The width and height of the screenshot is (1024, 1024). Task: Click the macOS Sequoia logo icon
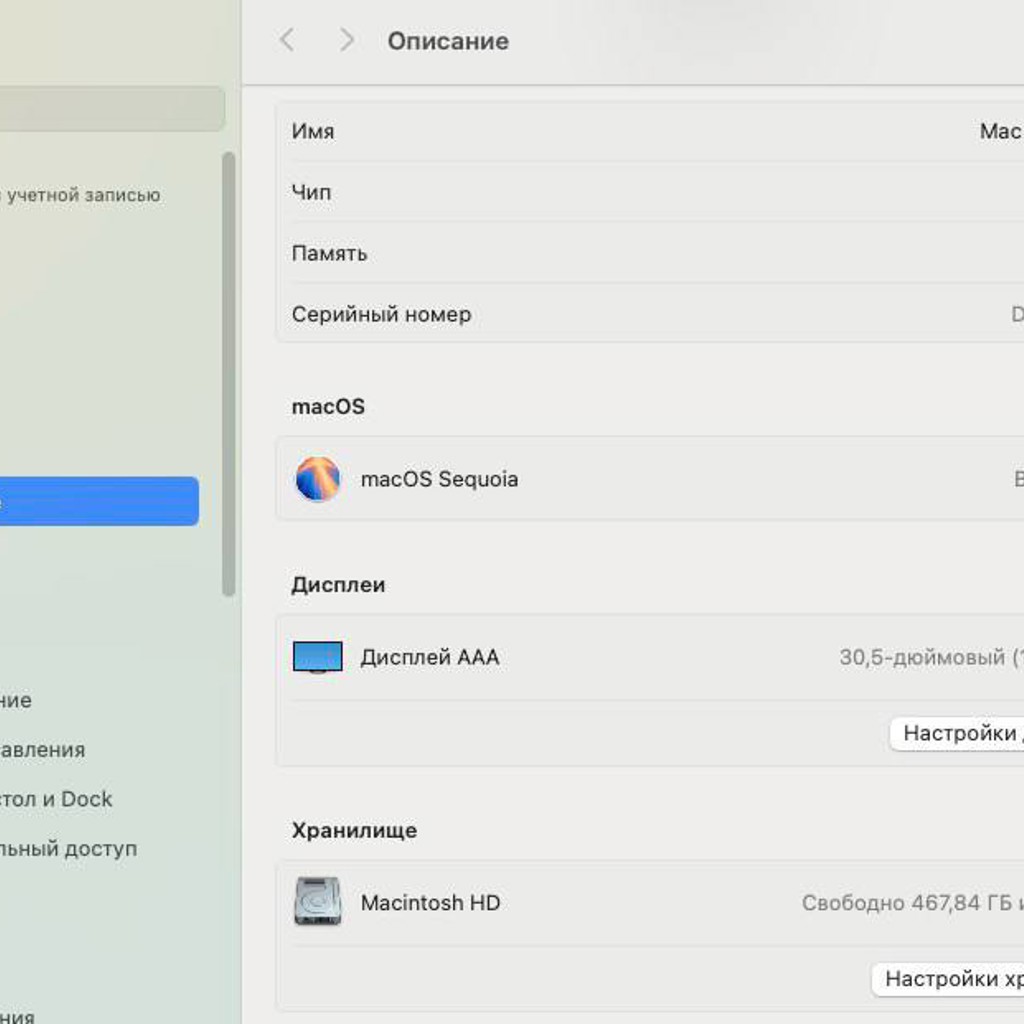pyautogui.click(x=318, y=479)
